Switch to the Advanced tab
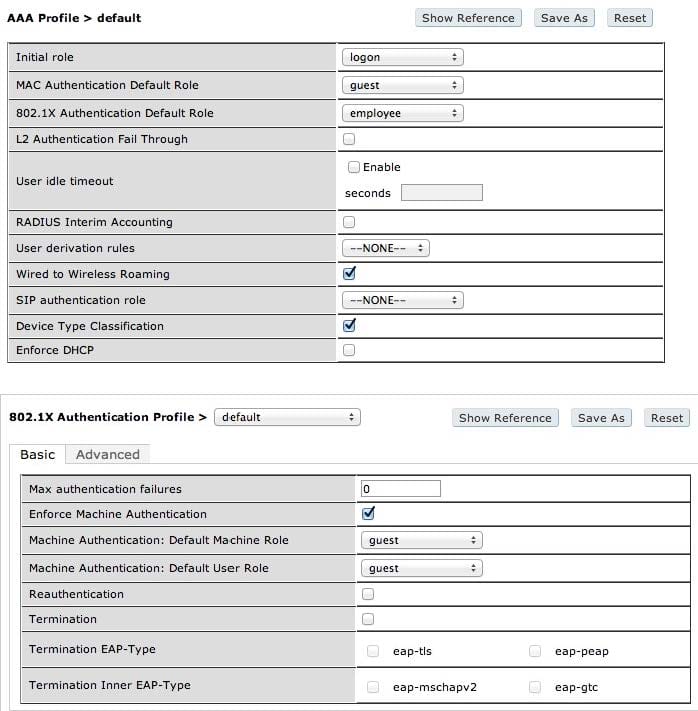 coord(107,454)
